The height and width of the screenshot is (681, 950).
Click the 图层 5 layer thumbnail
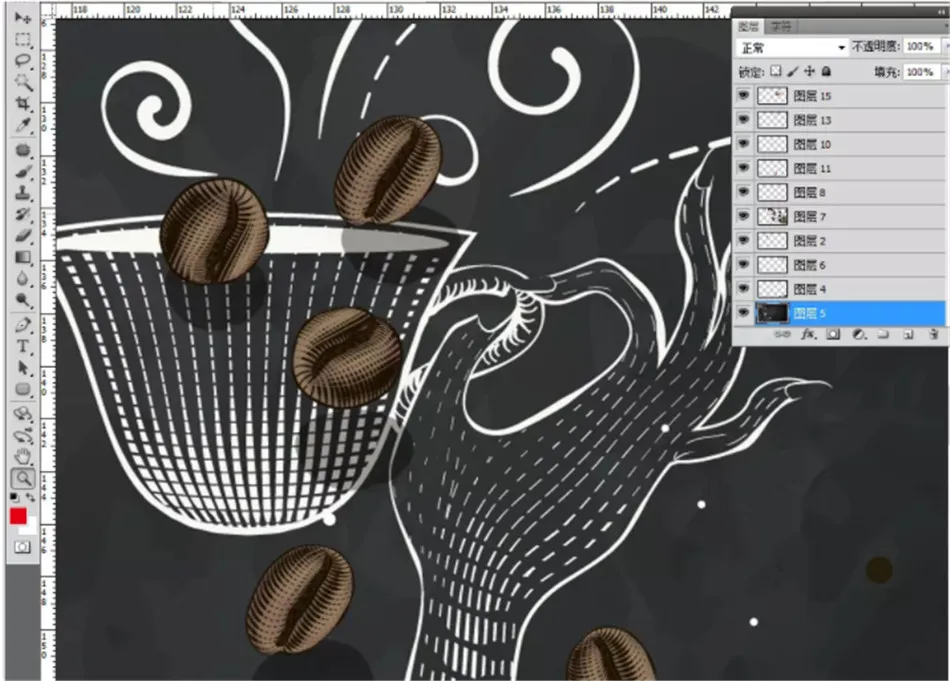pos(772,313)
